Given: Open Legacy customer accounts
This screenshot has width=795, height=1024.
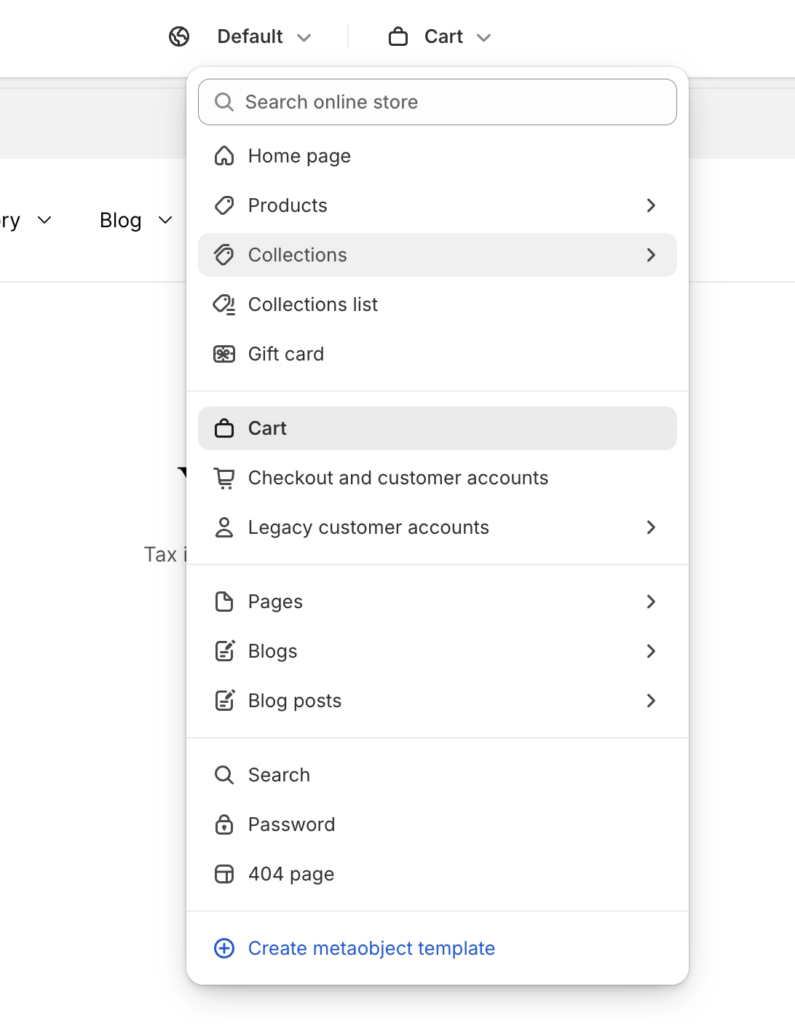Looking at the screenshot, I should [x=437, y=528].
